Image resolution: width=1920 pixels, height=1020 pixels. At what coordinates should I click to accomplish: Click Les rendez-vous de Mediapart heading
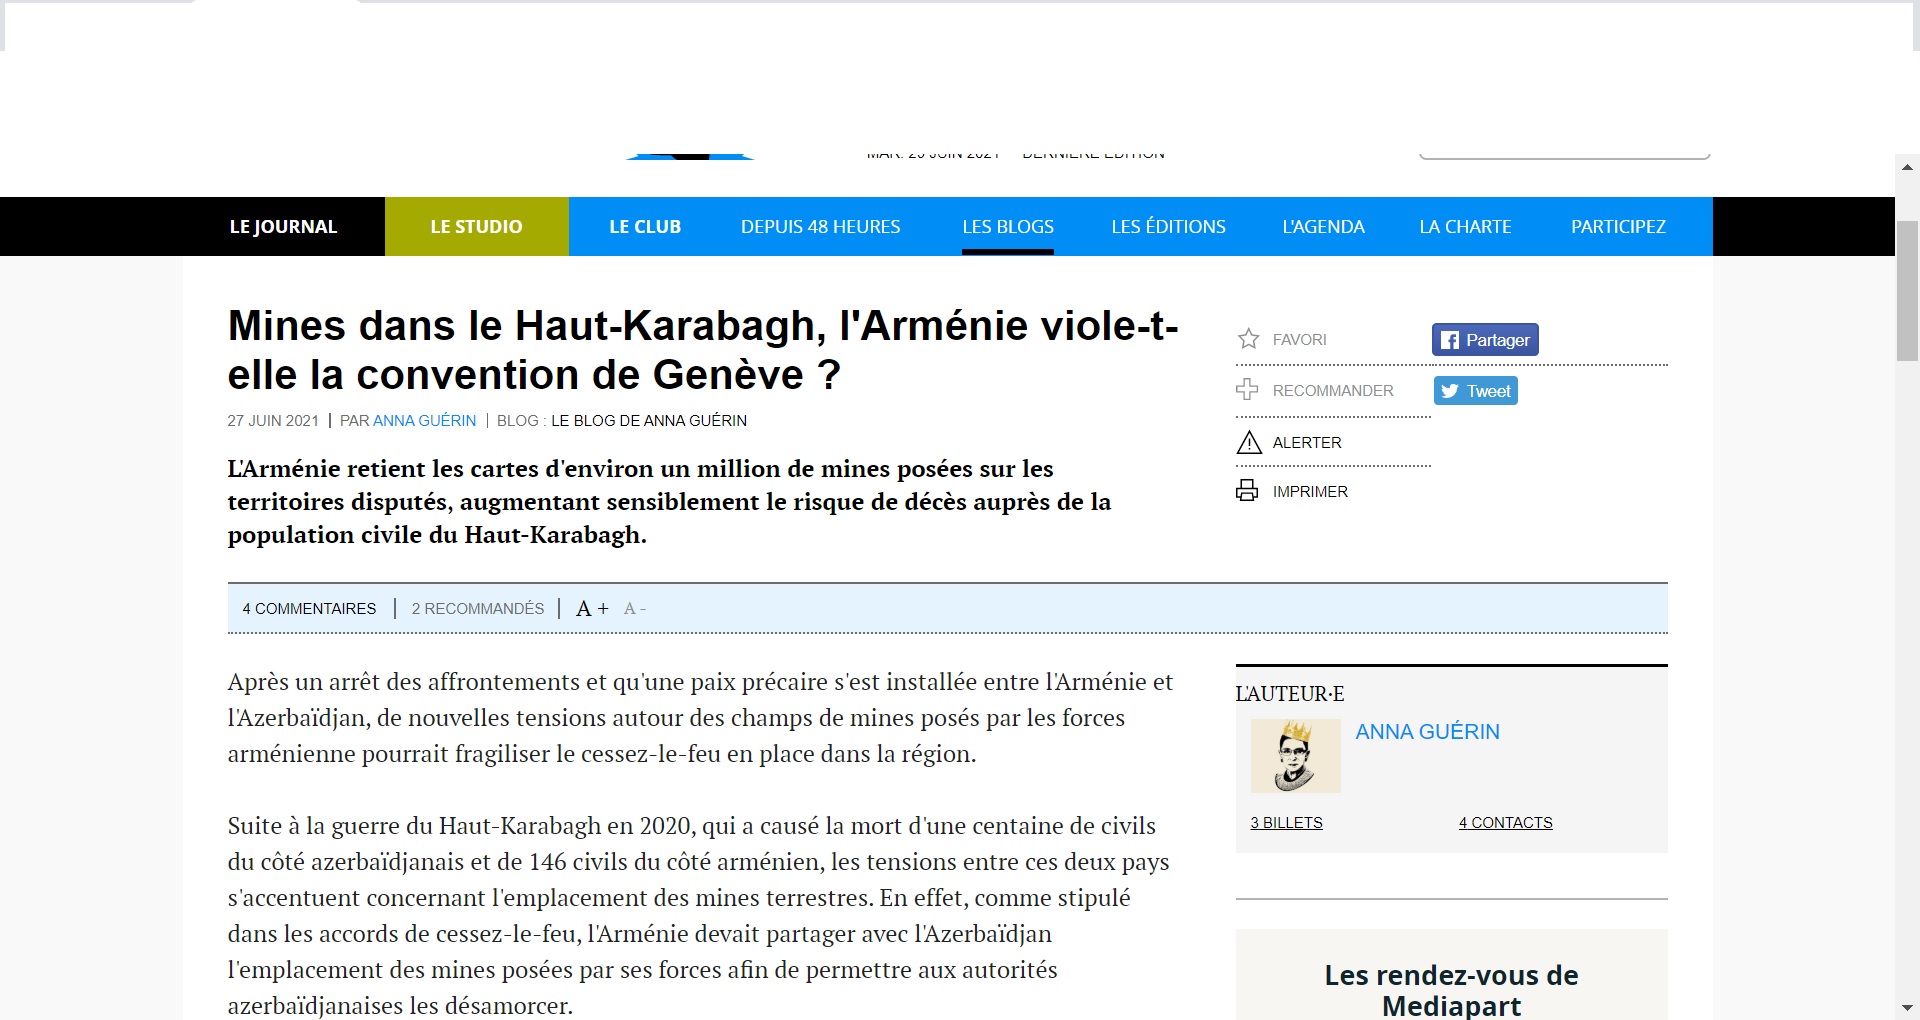tap(1451, 990)
